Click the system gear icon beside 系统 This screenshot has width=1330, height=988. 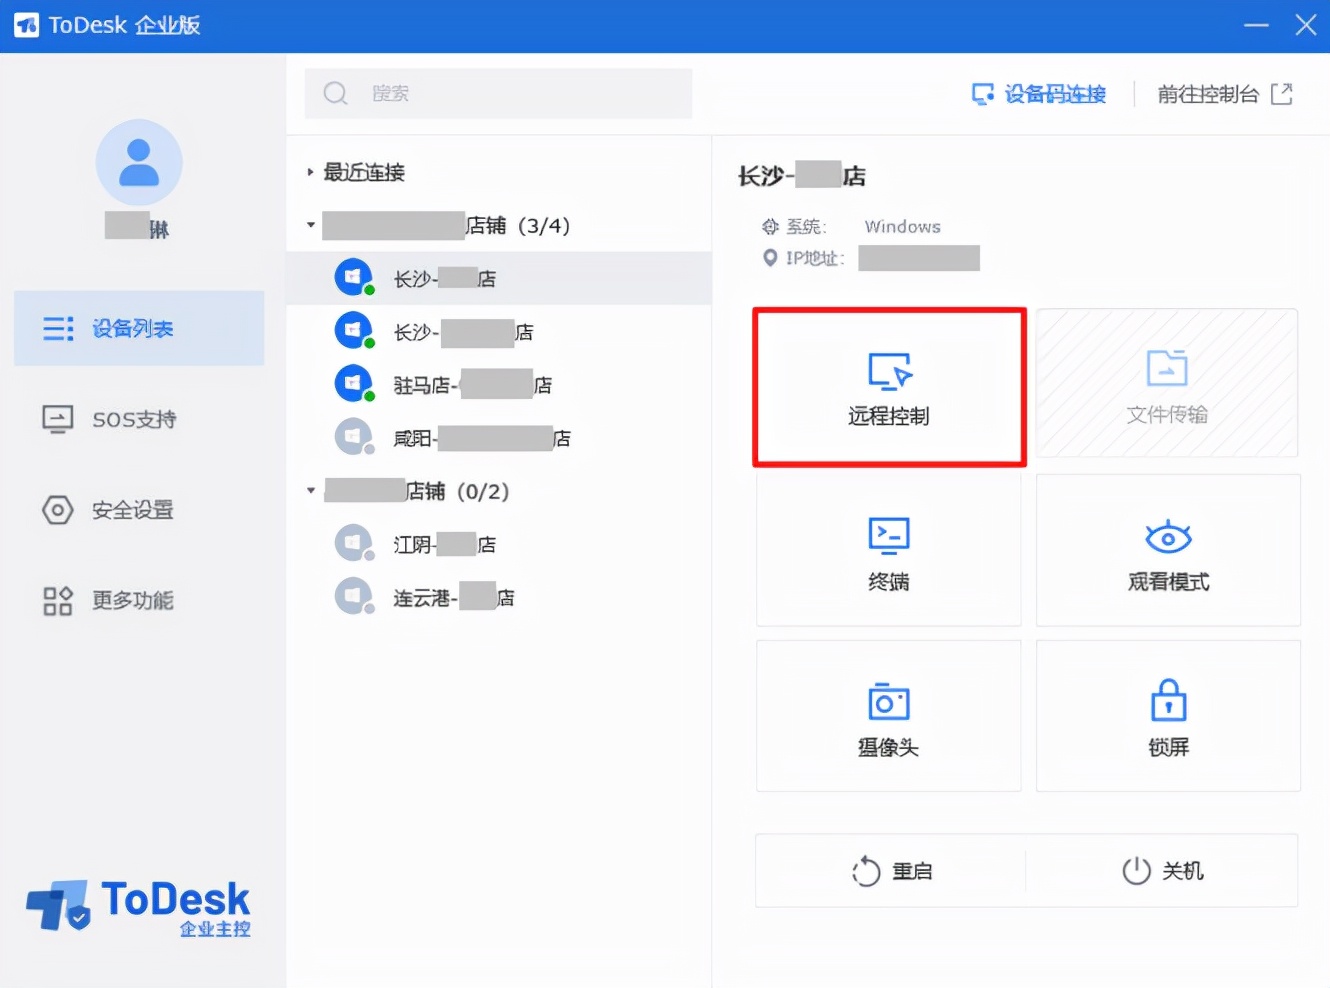pos(770,226)
